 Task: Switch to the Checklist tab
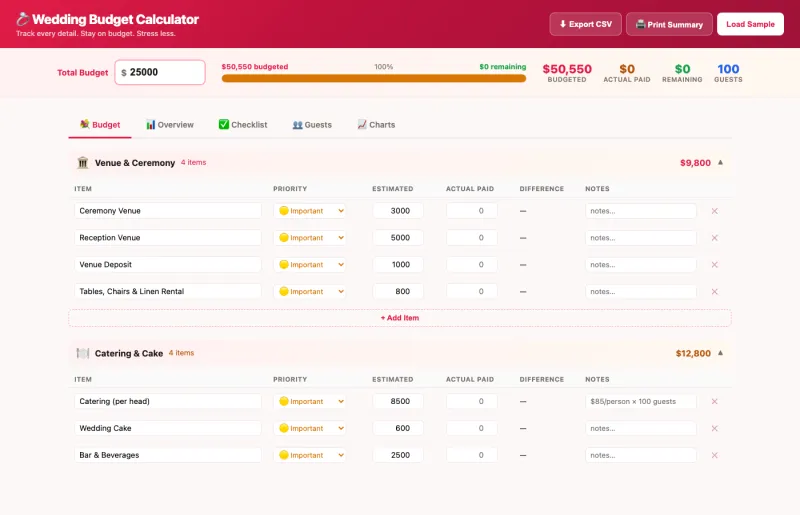pyautogui.click(x=243, y=125)
